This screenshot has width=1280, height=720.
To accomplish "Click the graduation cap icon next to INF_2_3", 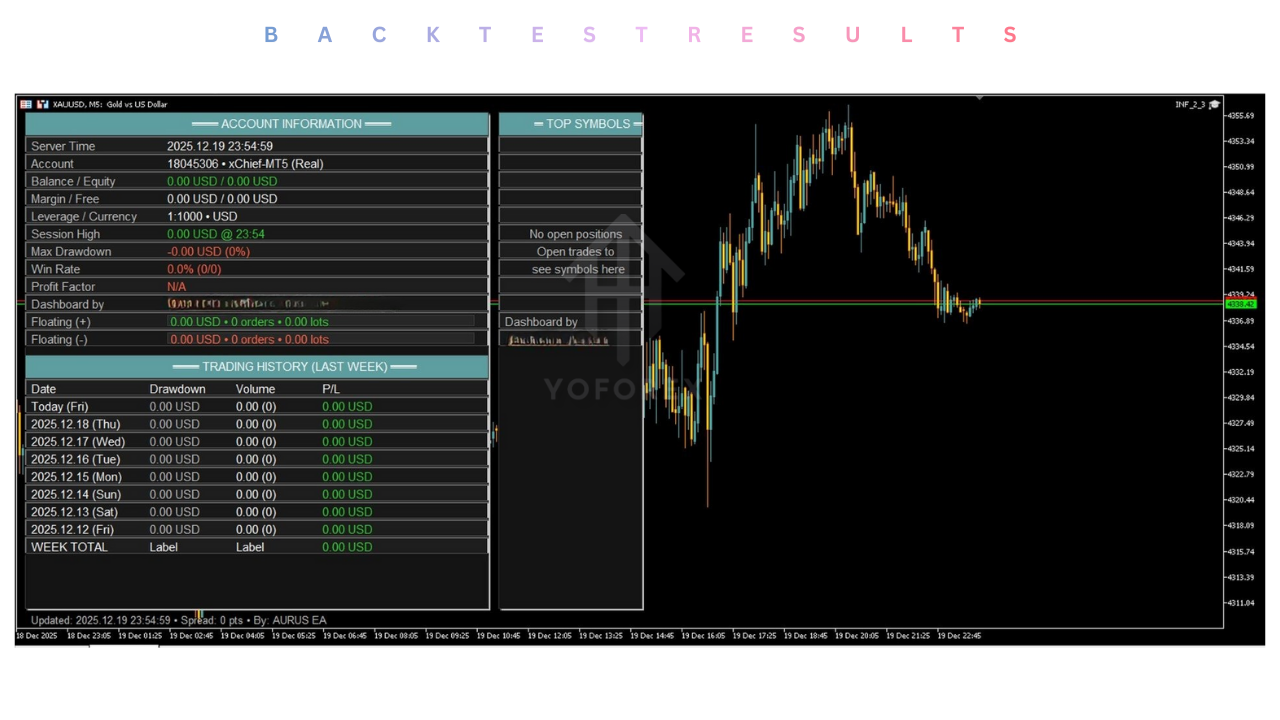I will (1214, 104).
